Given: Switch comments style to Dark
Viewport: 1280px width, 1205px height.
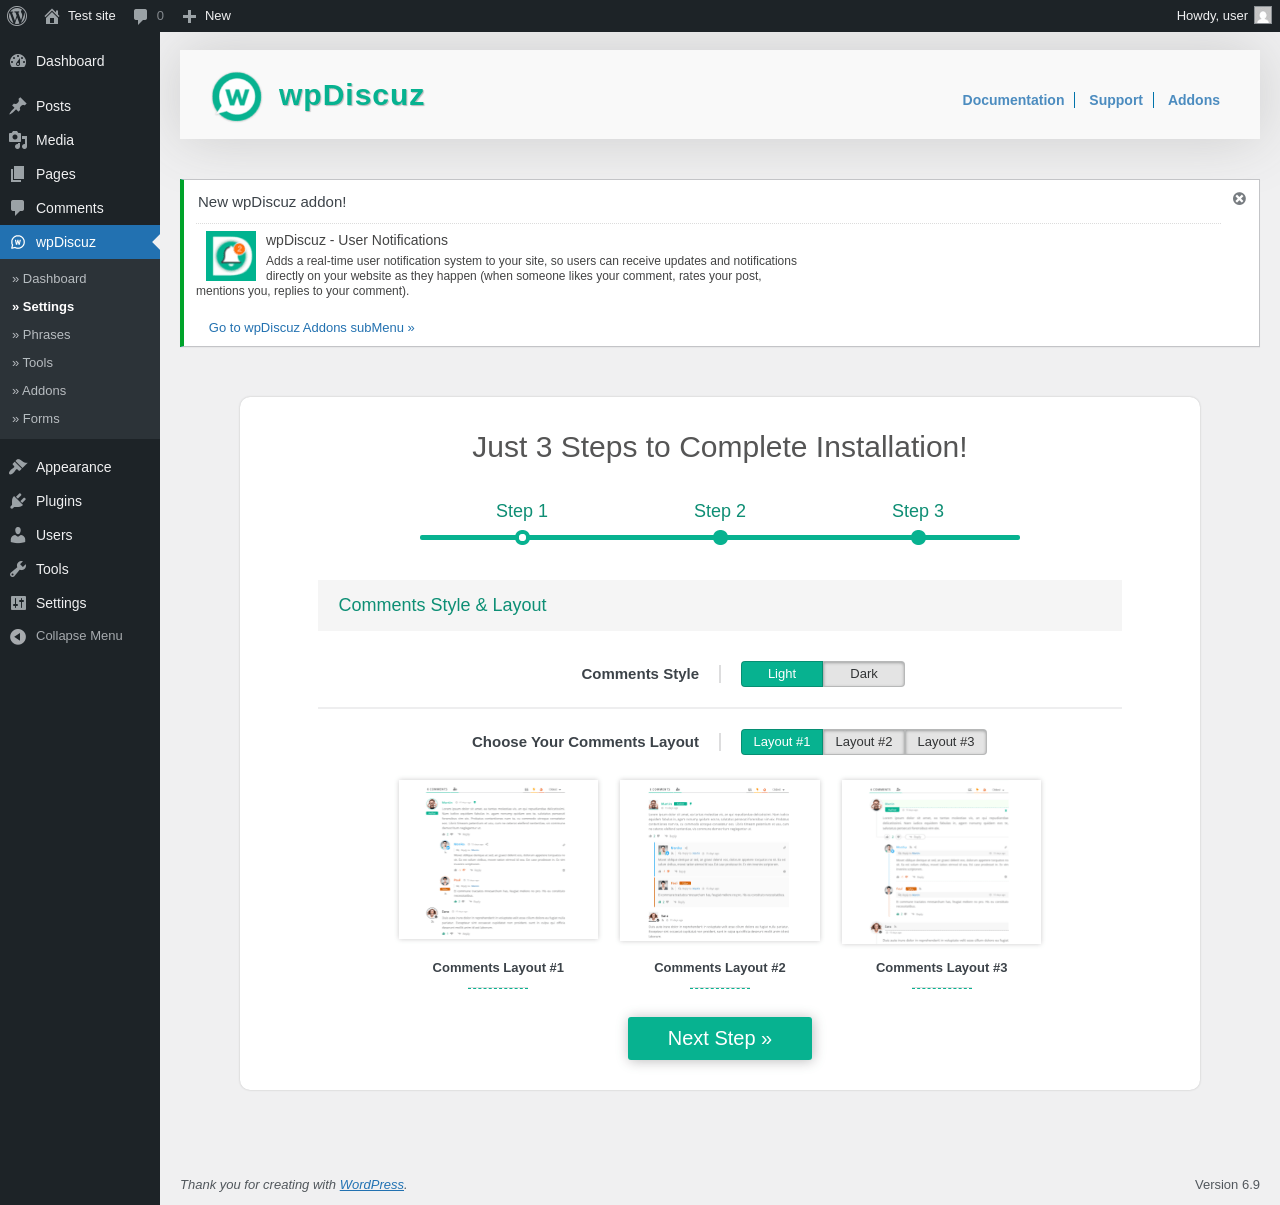Looking at the screenshot, I should click(864, 674).
